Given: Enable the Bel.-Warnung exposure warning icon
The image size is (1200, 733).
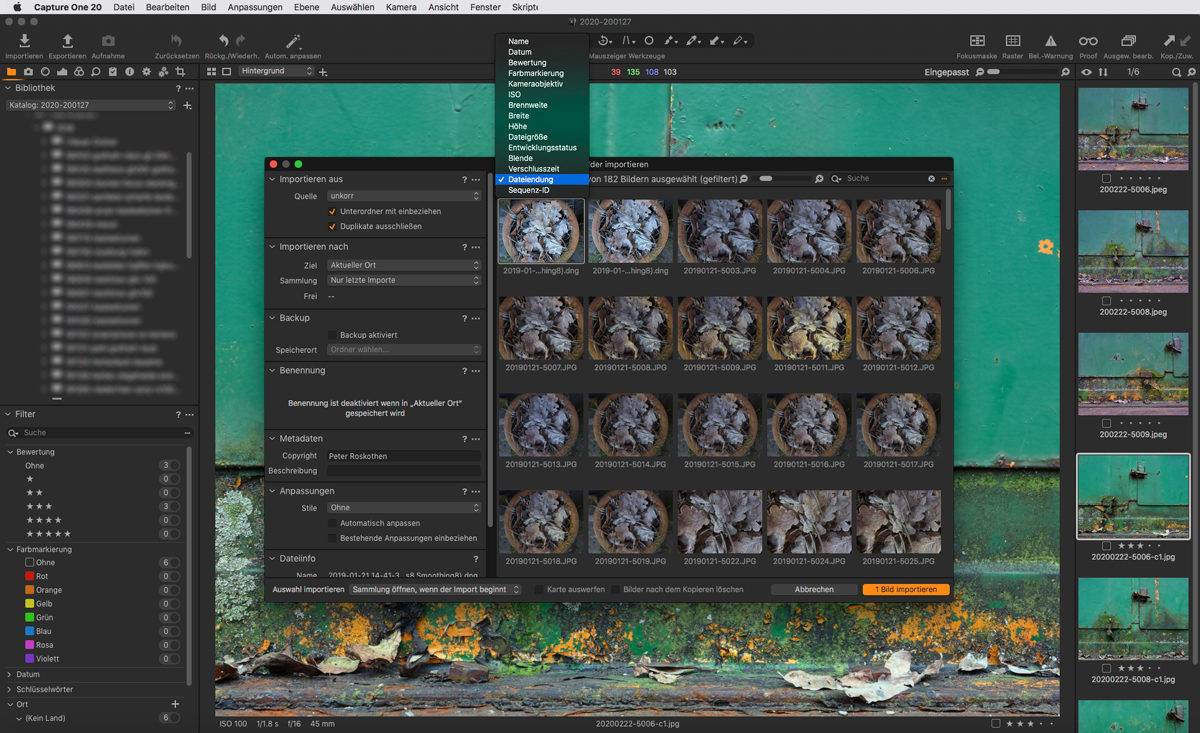Looking at the screenshot, I should pos(1051,41).
